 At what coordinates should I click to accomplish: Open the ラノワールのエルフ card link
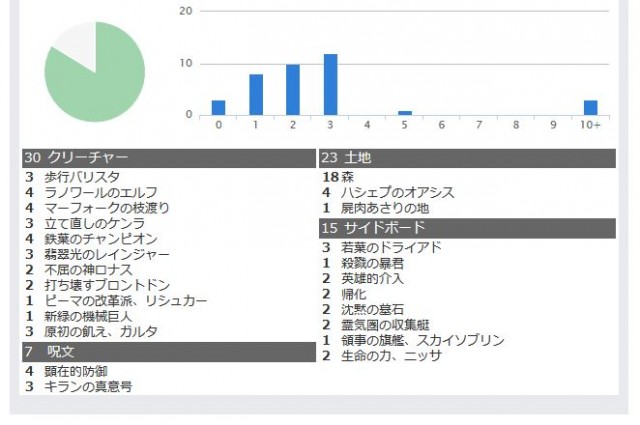(x=101, y=193)
